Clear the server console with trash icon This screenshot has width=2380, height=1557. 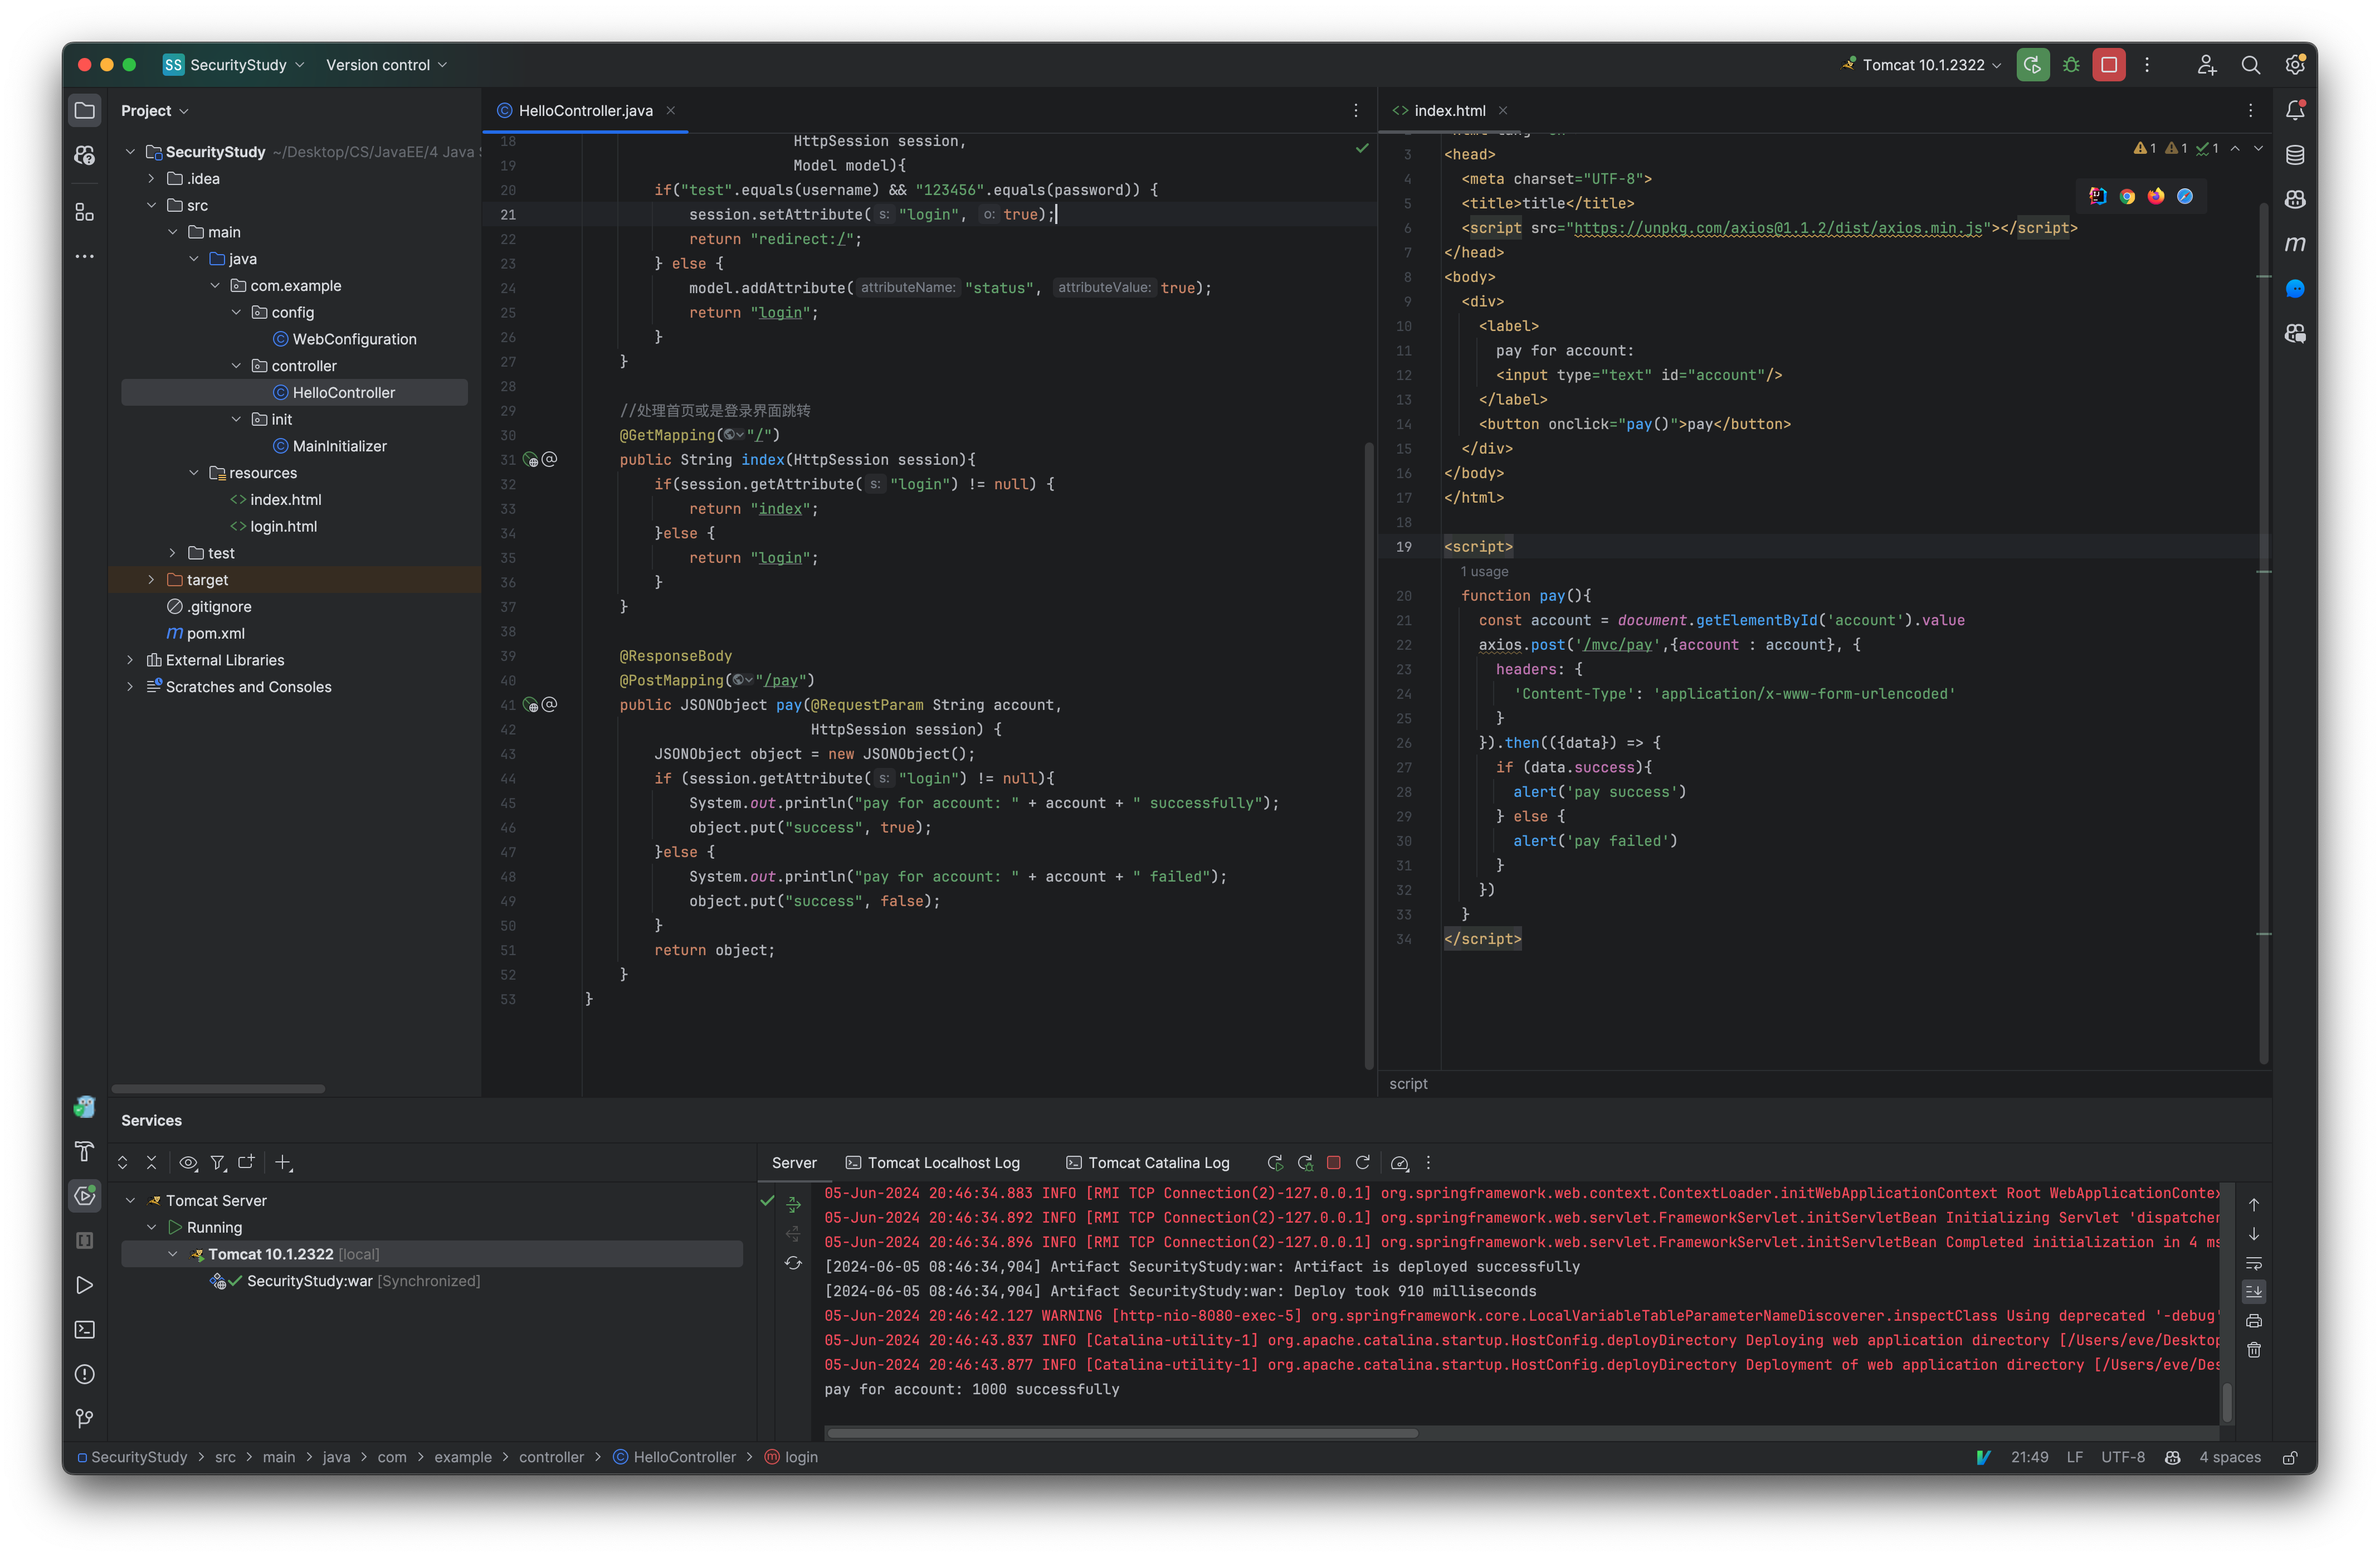pyautogui.click(x=2254, y=1351)
